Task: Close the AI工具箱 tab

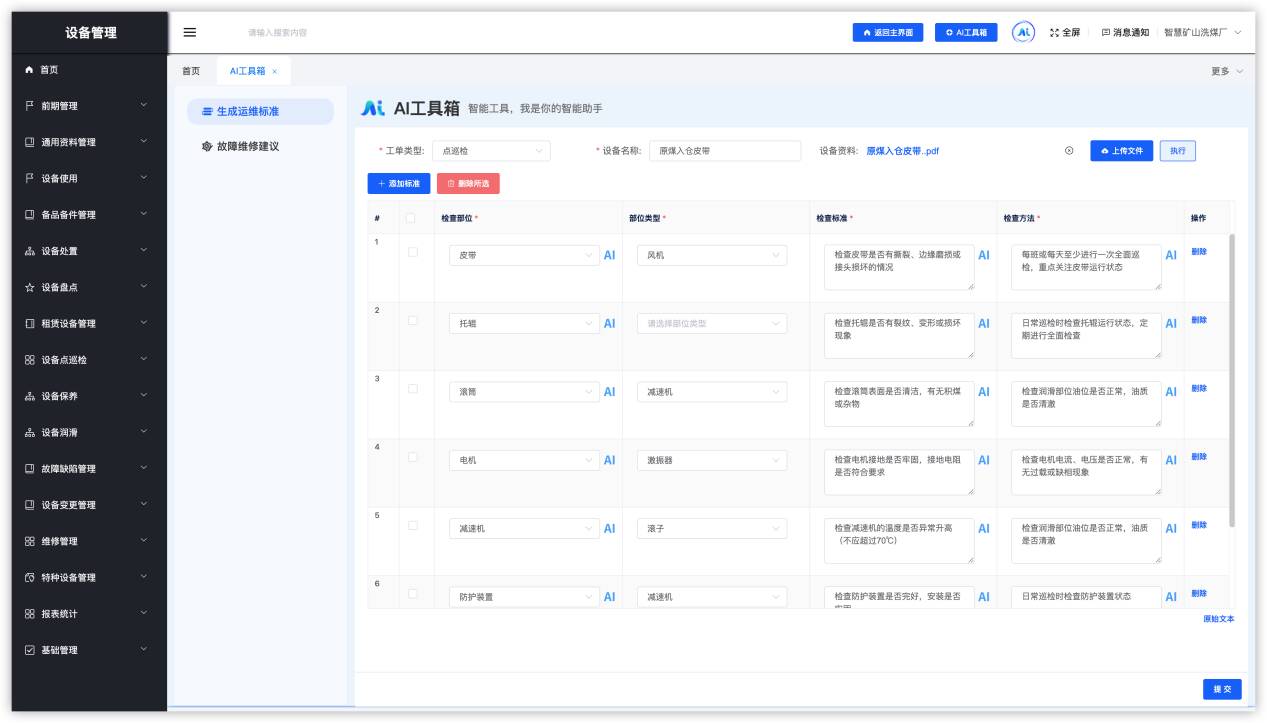Action: pyautogui.click(x=275, y=72)
